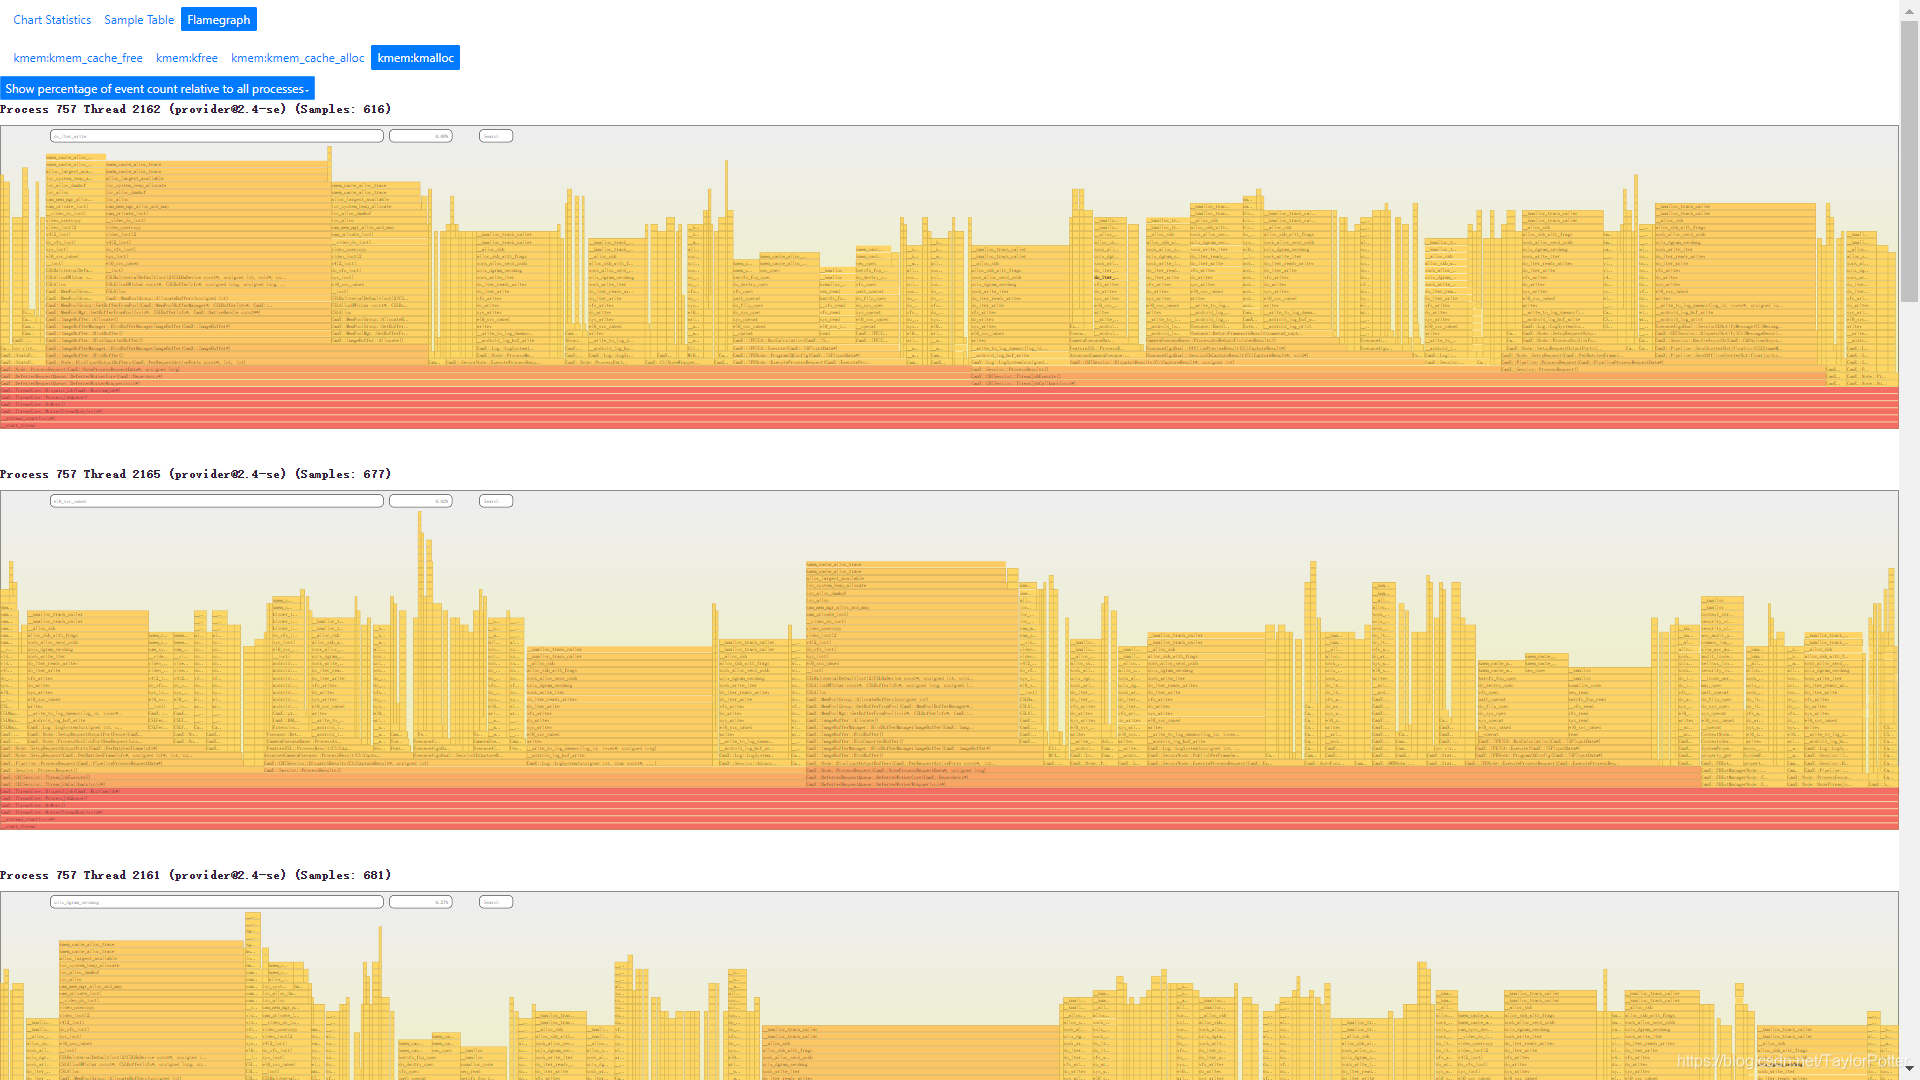1920x1080 pixels.
Task: Select kmem:kmem_cache_alloc event tab
Action: [297, 58]
